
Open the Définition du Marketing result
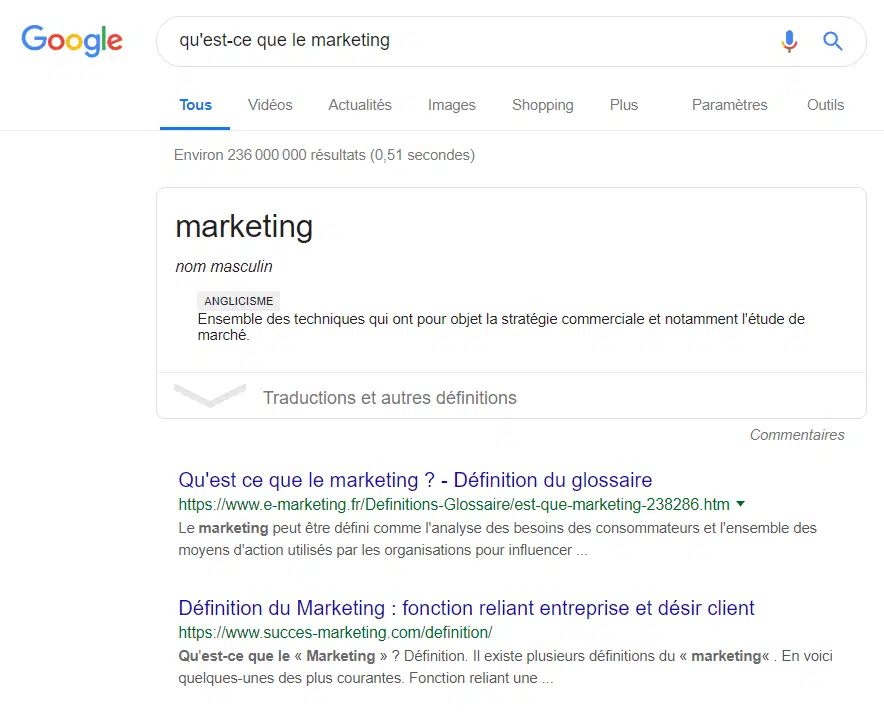pos(466,608)
